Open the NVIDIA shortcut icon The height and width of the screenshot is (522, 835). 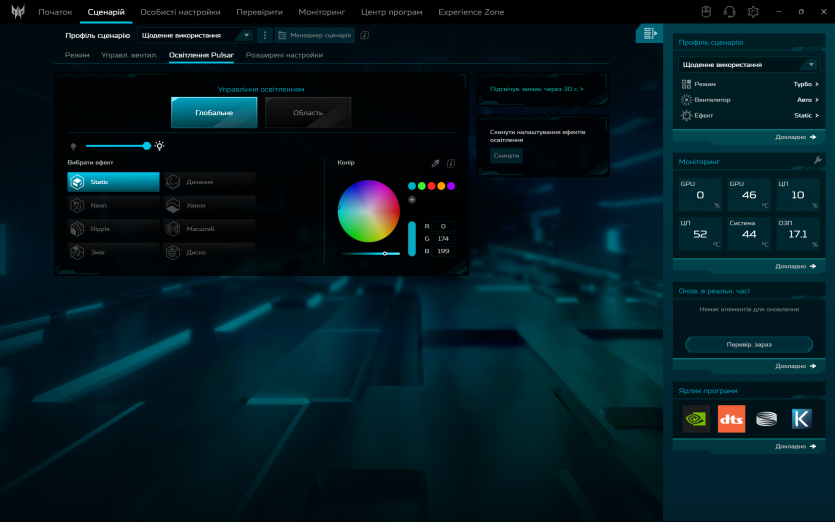pyautogui.click(x=696, y=419)
